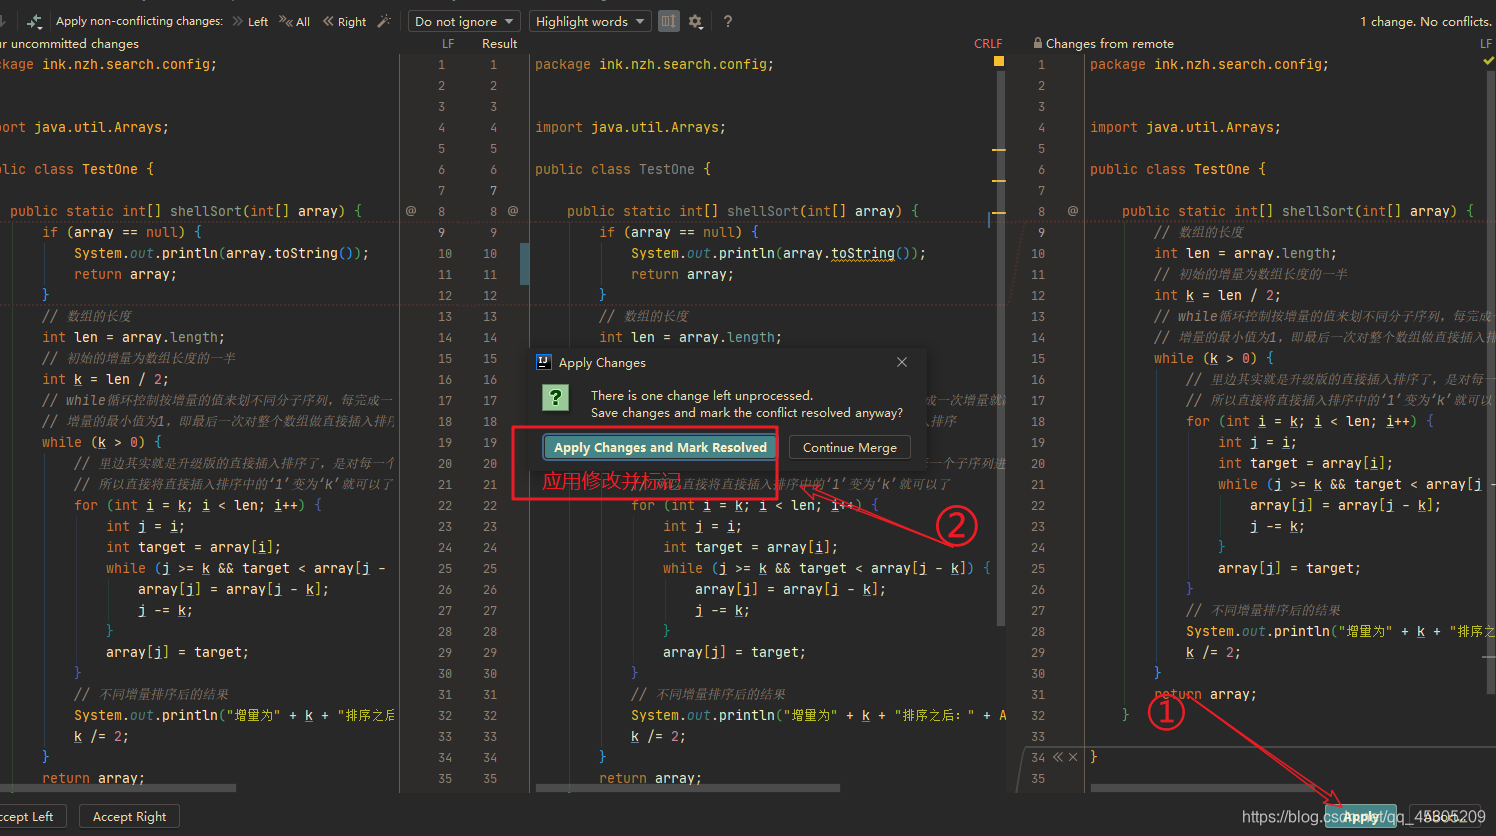Ignore the remote change at line 34 via the X

click(1073, 757)
